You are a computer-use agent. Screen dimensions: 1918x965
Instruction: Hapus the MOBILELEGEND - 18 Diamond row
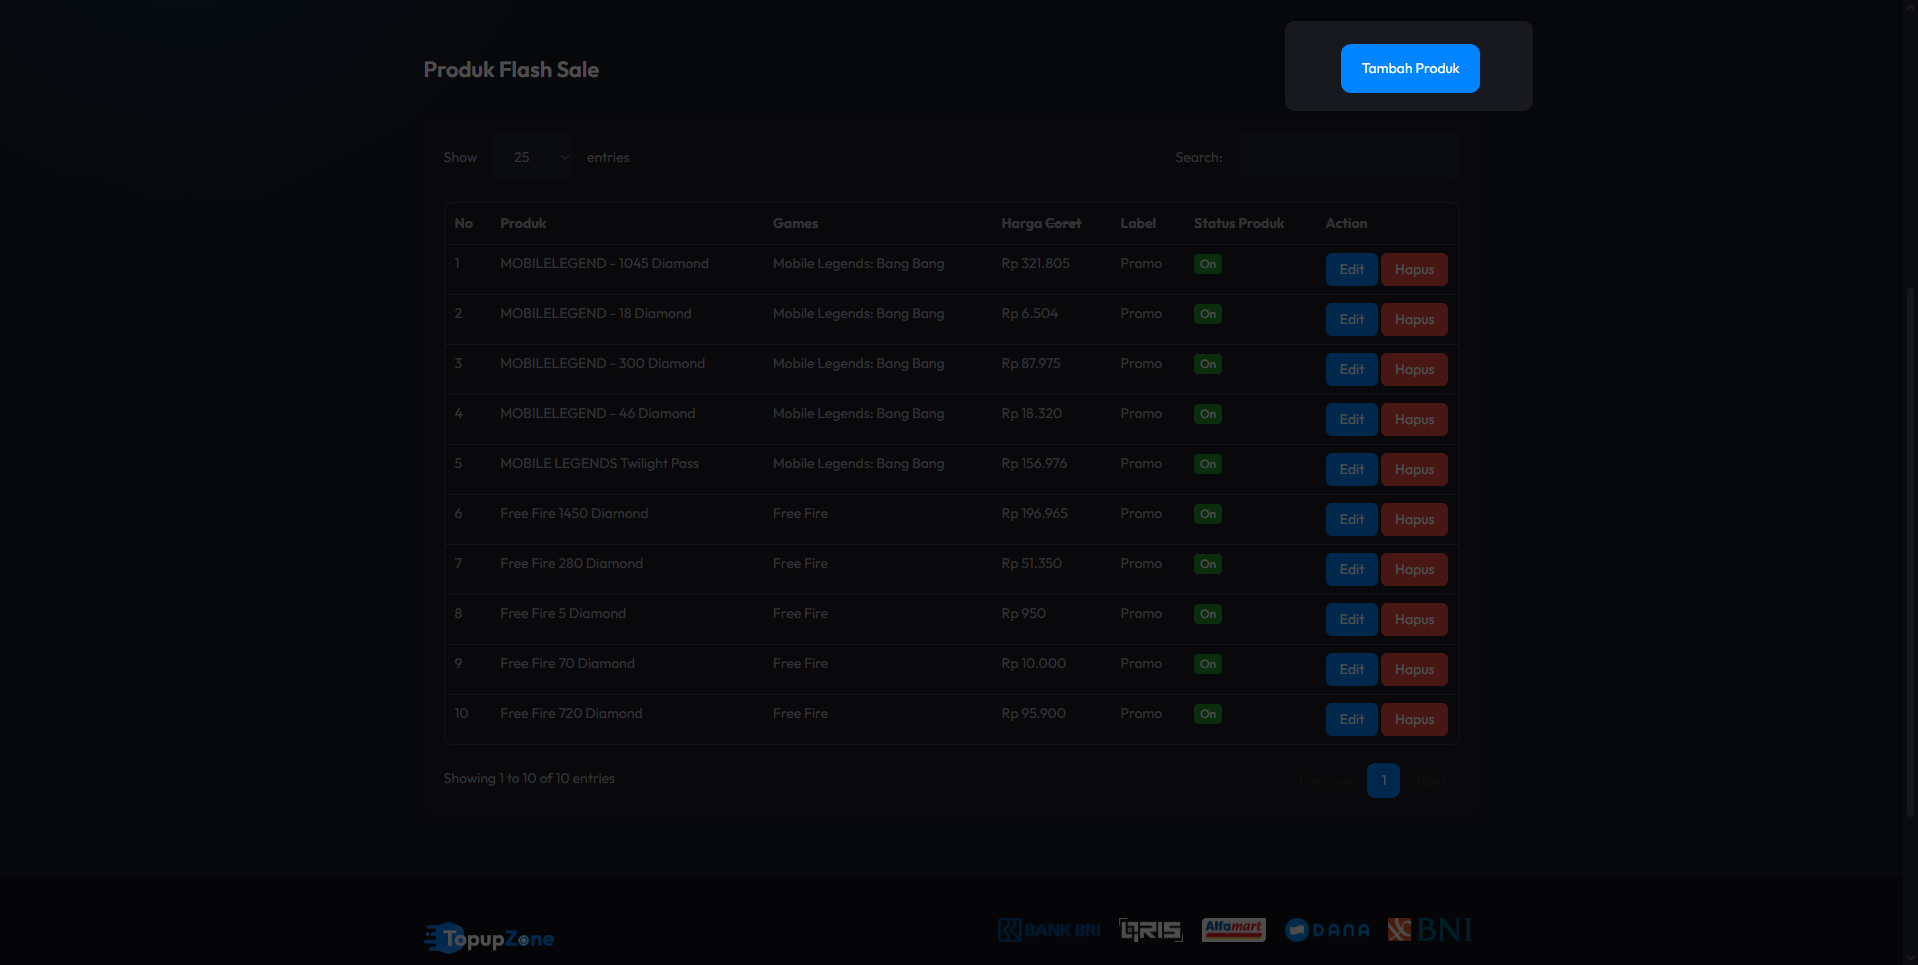[1414, 319]
